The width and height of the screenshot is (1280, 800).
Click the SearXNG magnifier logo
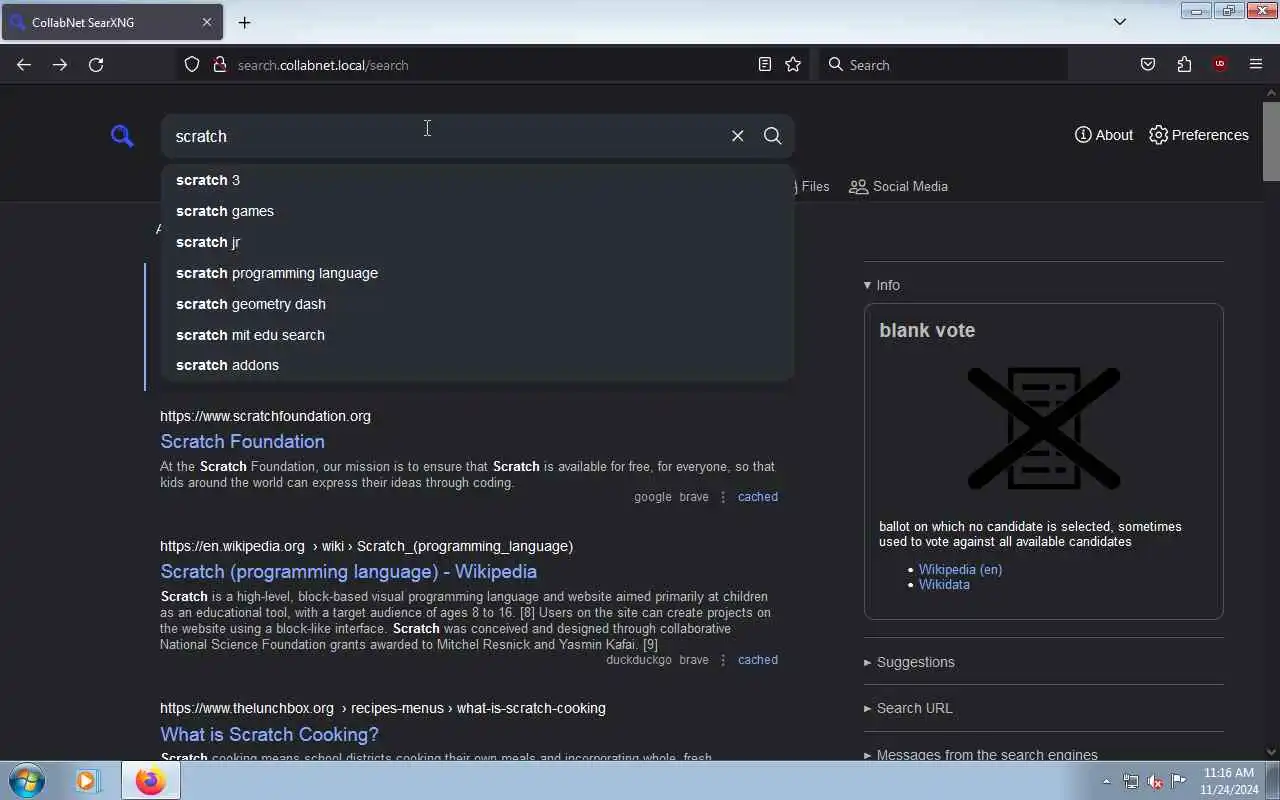pyautogui.click(x=122, y=136)
